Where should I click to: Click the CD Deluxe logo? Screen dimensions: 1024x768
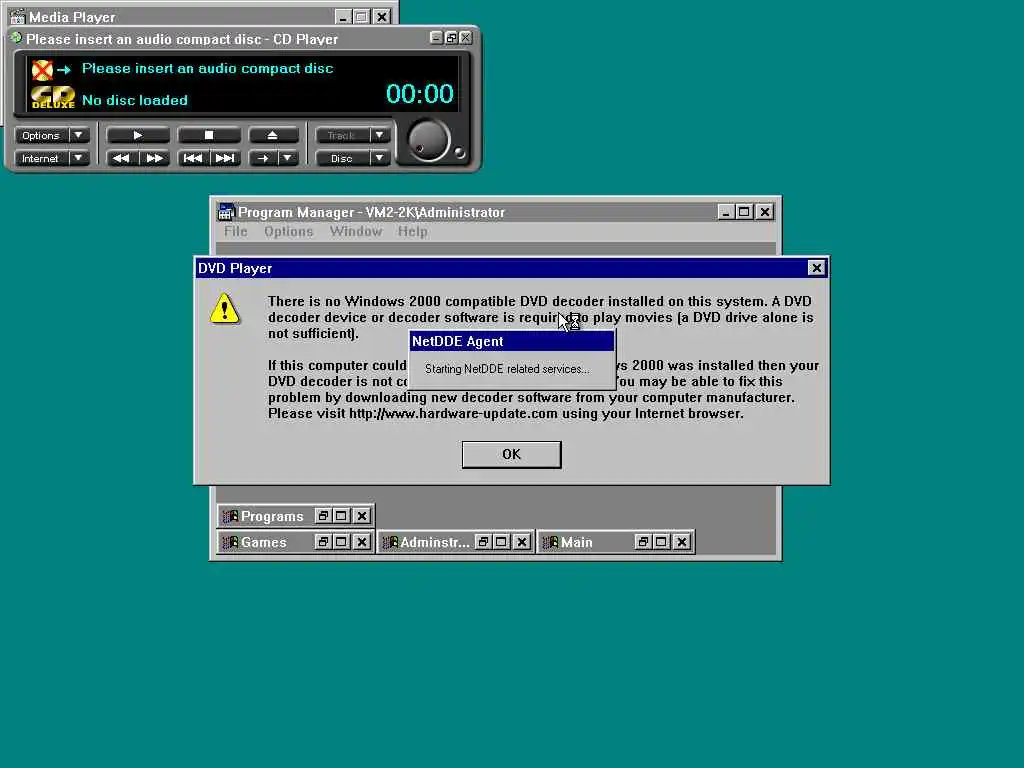pyautogui.click(x=53, y=97)
